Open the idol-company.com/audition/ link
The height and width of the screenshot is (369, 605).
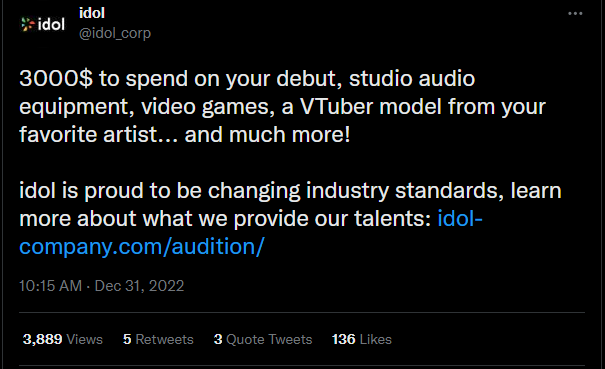point(251,232)
